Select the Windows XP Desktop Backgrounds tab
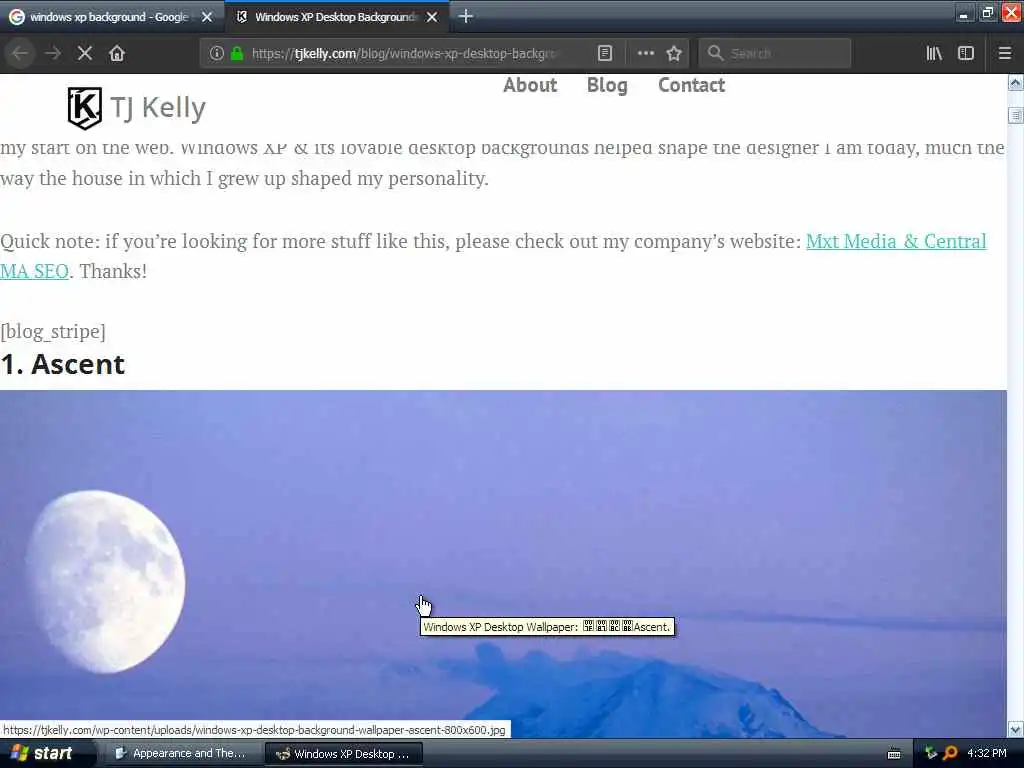Image resolution: width=1024 pixels, height=768 pixels. (x=336, y=17)
